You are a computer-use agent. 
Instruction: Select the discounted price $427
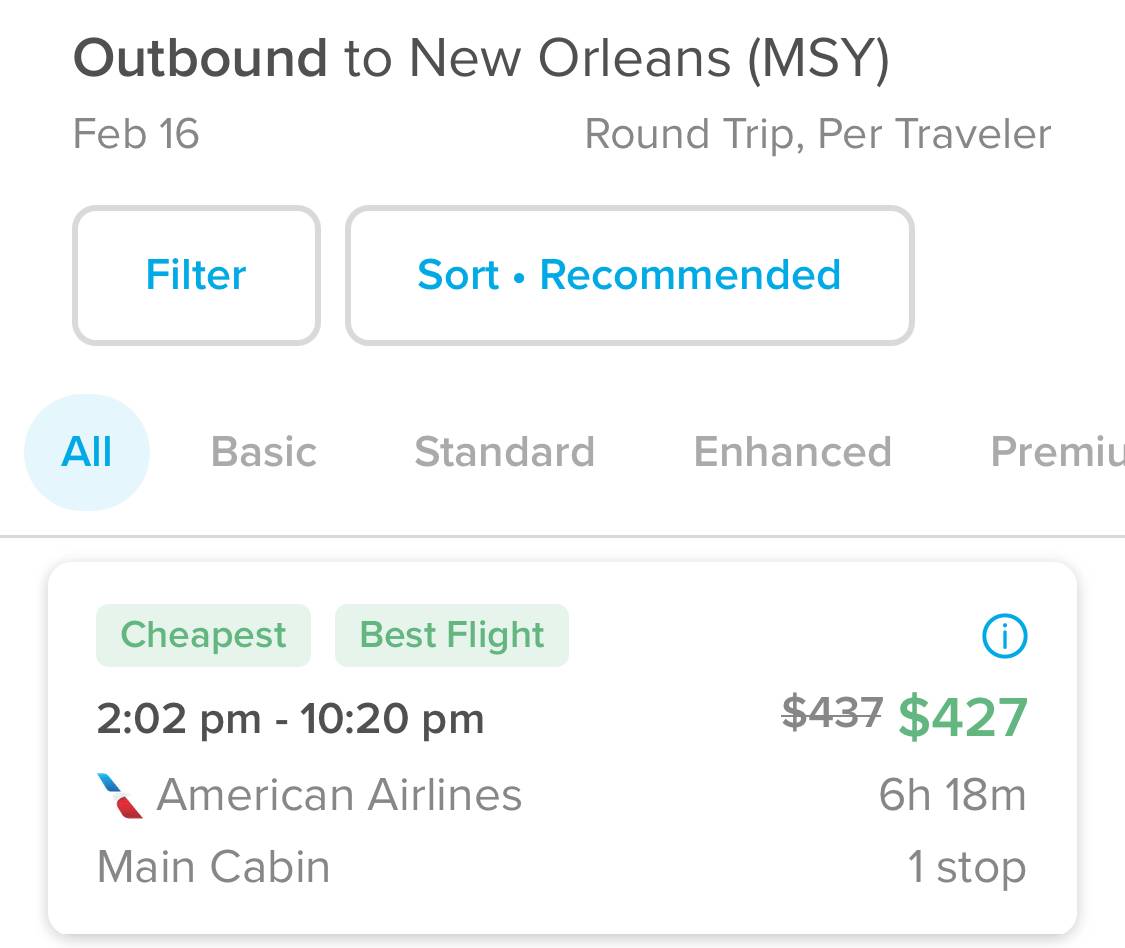coord(961,714)
